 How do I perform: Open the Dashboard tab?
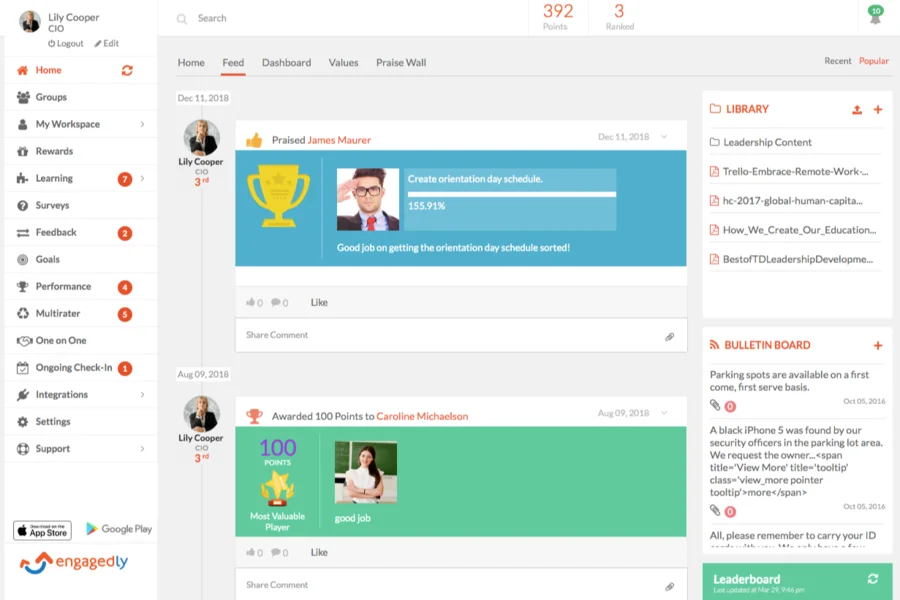[x=286, y=63]
